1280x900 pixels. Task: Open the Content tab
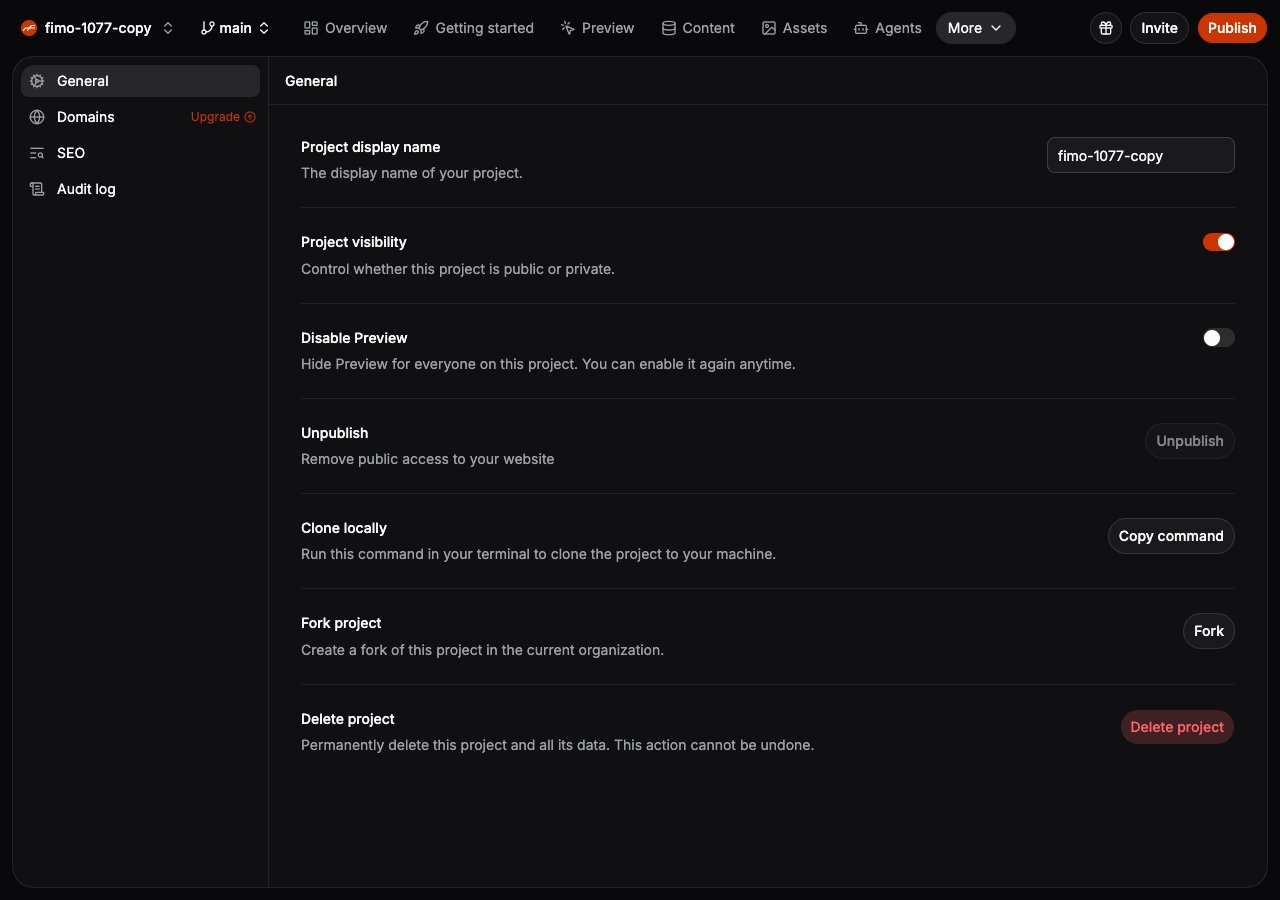698,28
